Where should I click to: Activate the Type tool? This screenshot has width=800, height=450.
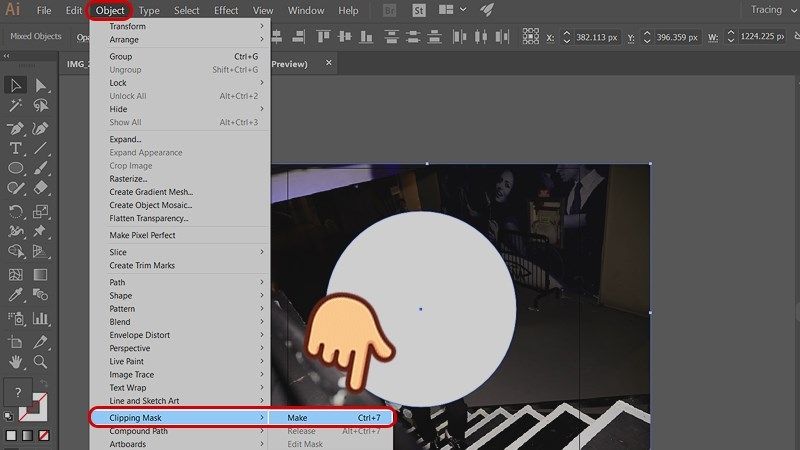(15, 148)
